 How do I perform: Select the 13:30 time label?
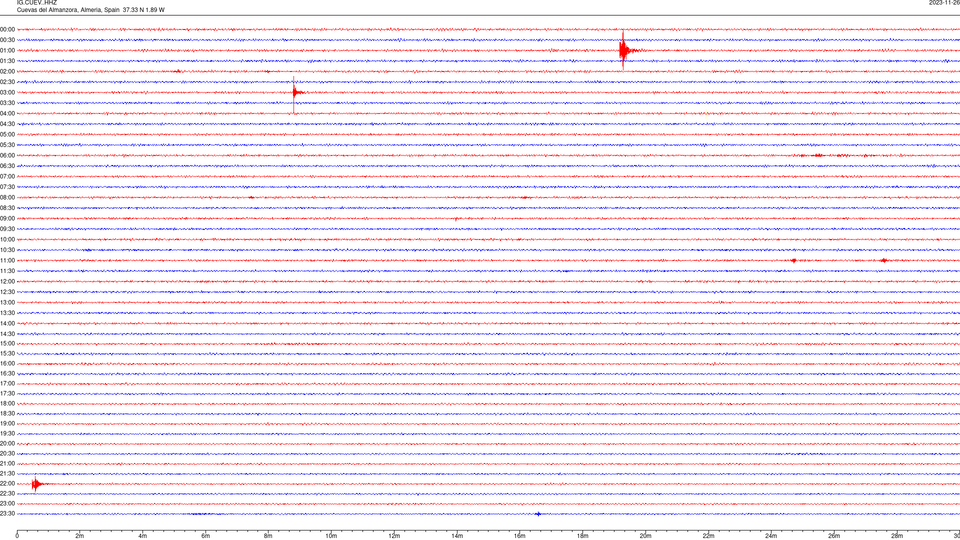tap(7, 313)
